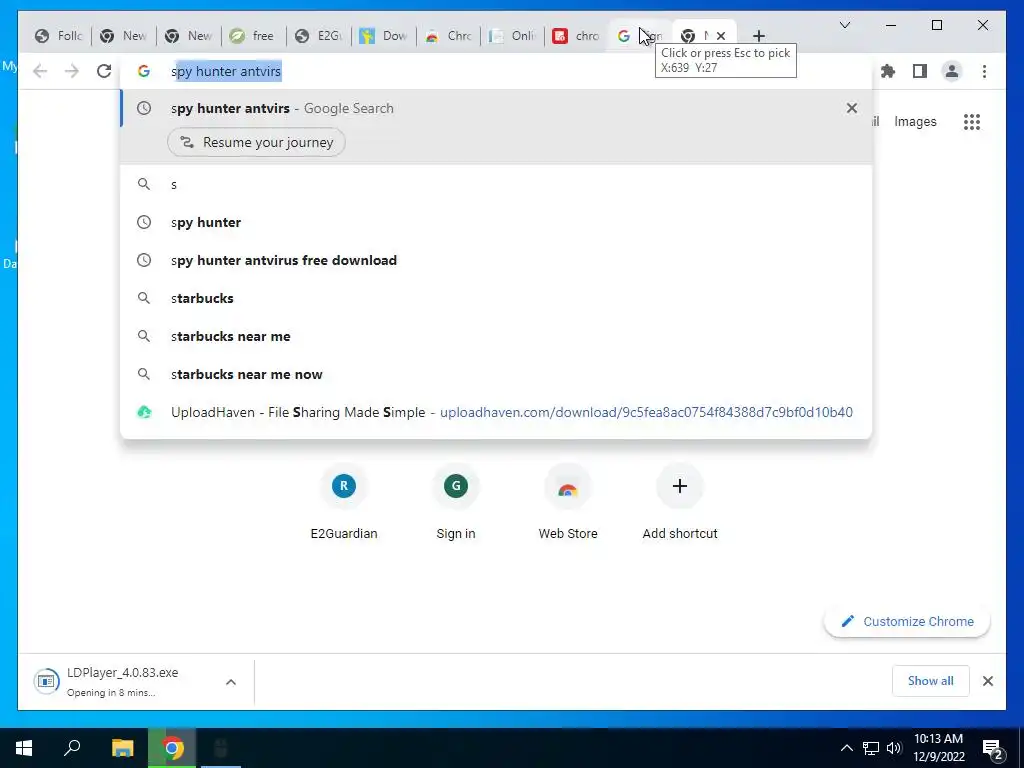Switch to the red 'chro' tab
Viewport: 1024px width, 768px height.
pyautogui.click(x=577, y=36)
